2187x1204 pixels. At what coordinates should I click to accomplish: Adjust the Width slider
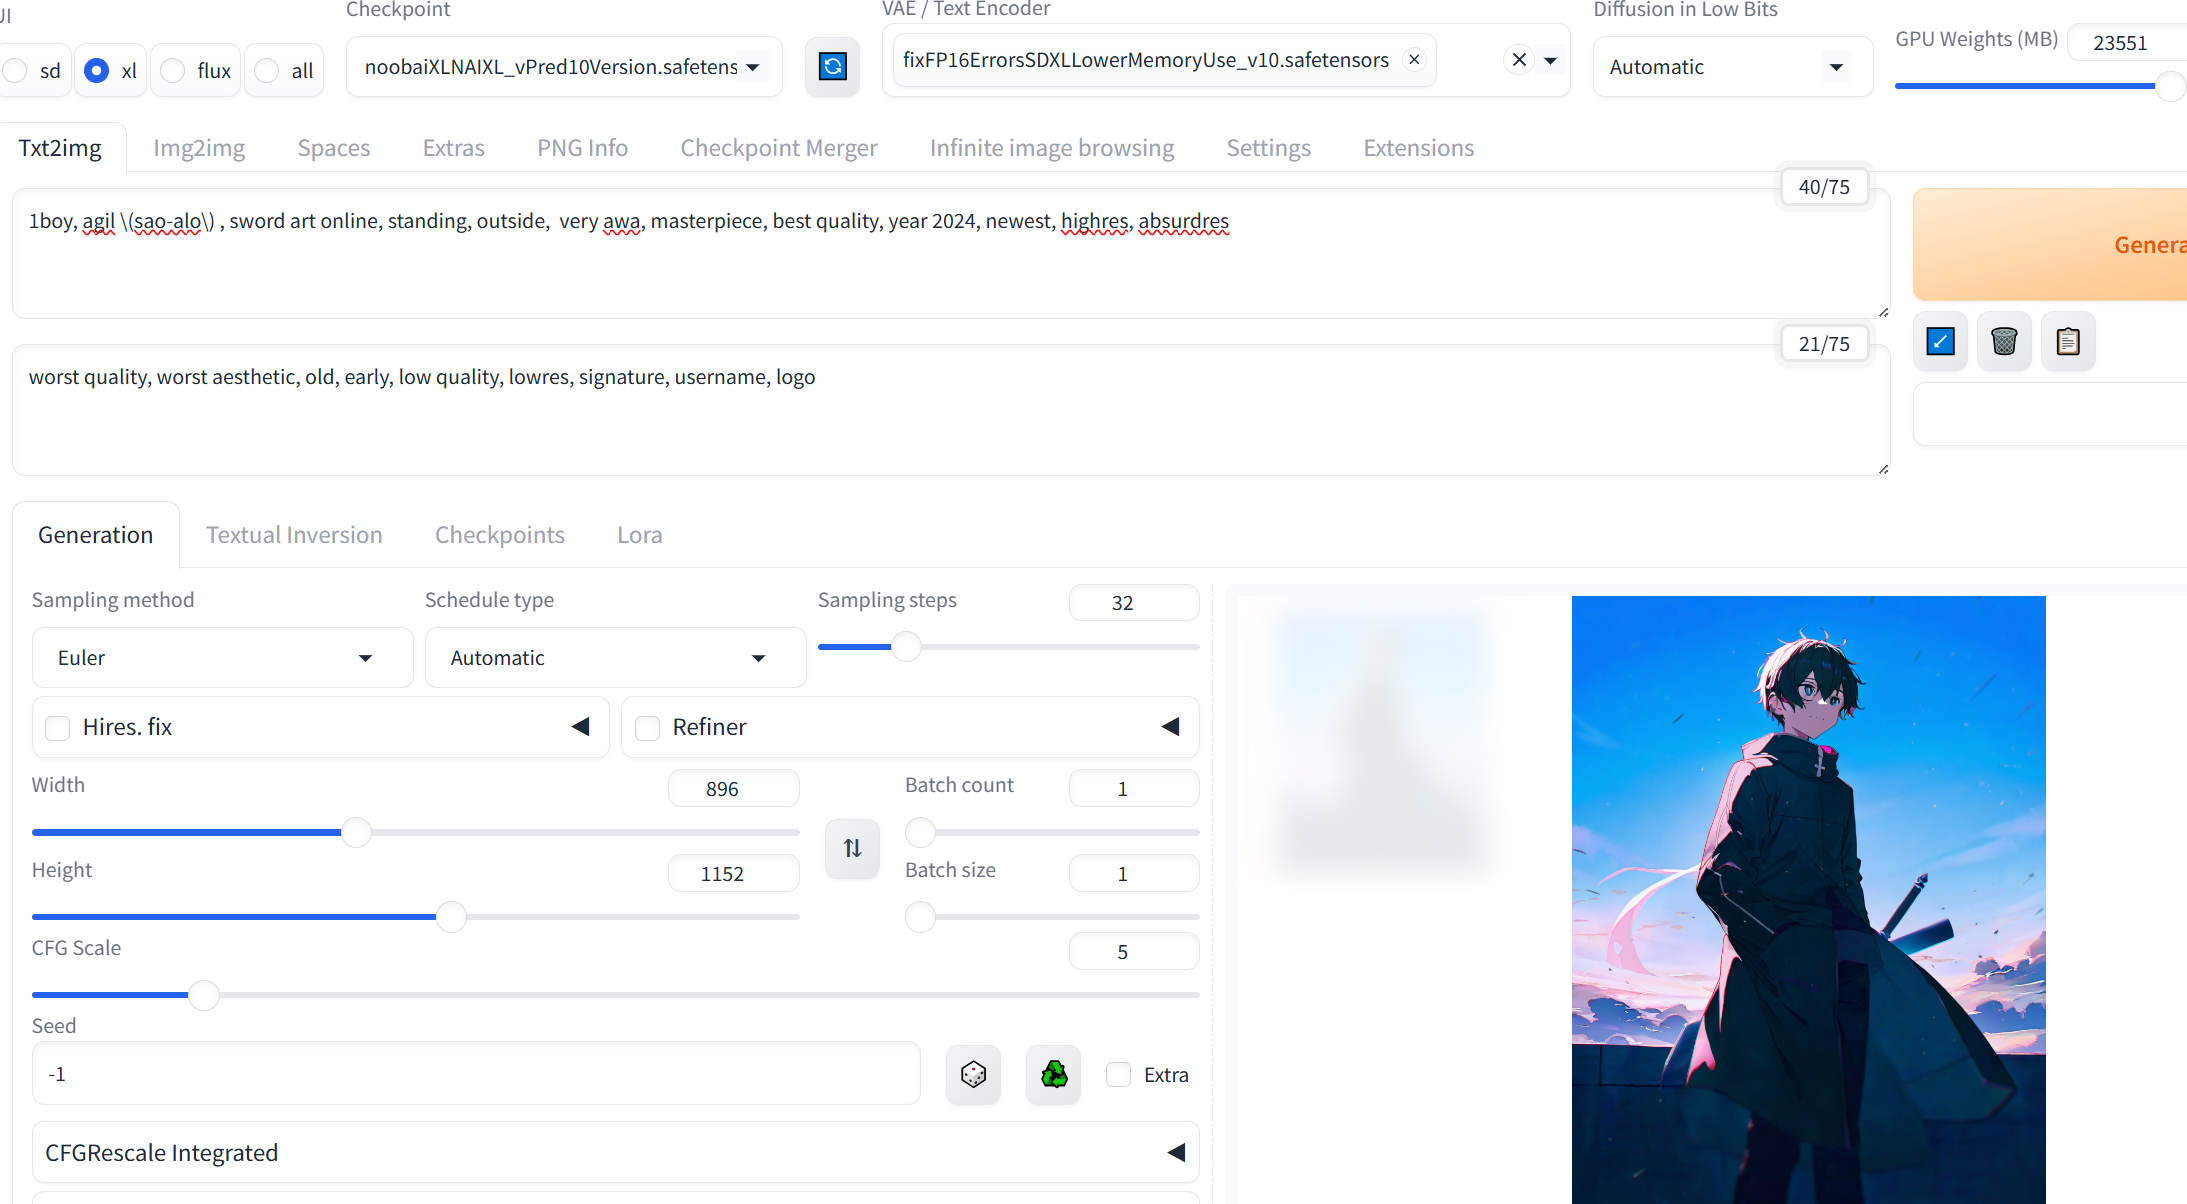tap(415, 832)
